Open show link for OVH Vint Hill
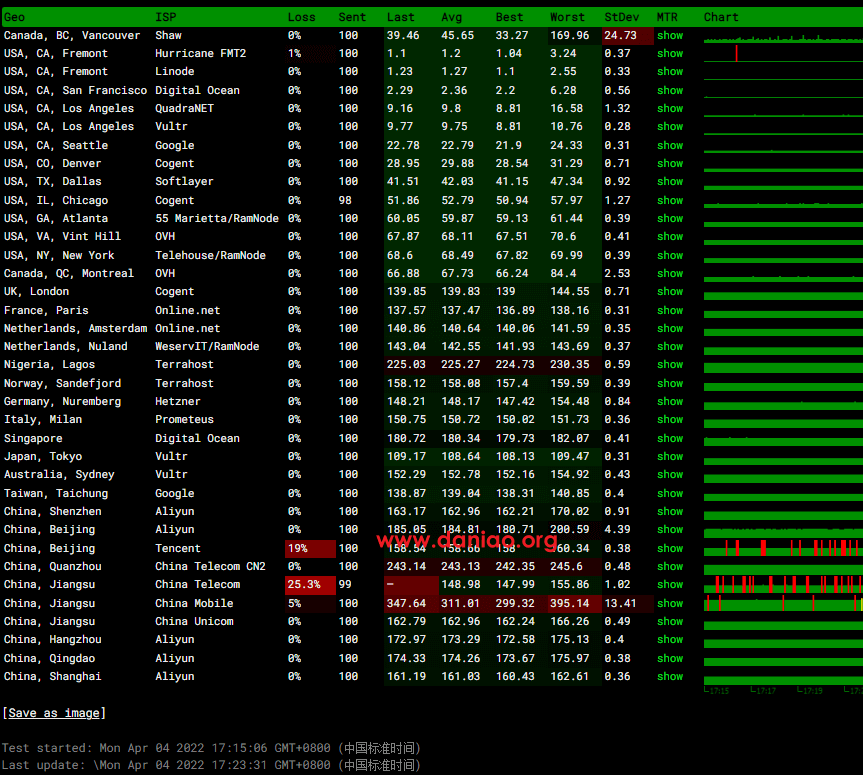This screenshot has width=863, height=775. [670, 237]
